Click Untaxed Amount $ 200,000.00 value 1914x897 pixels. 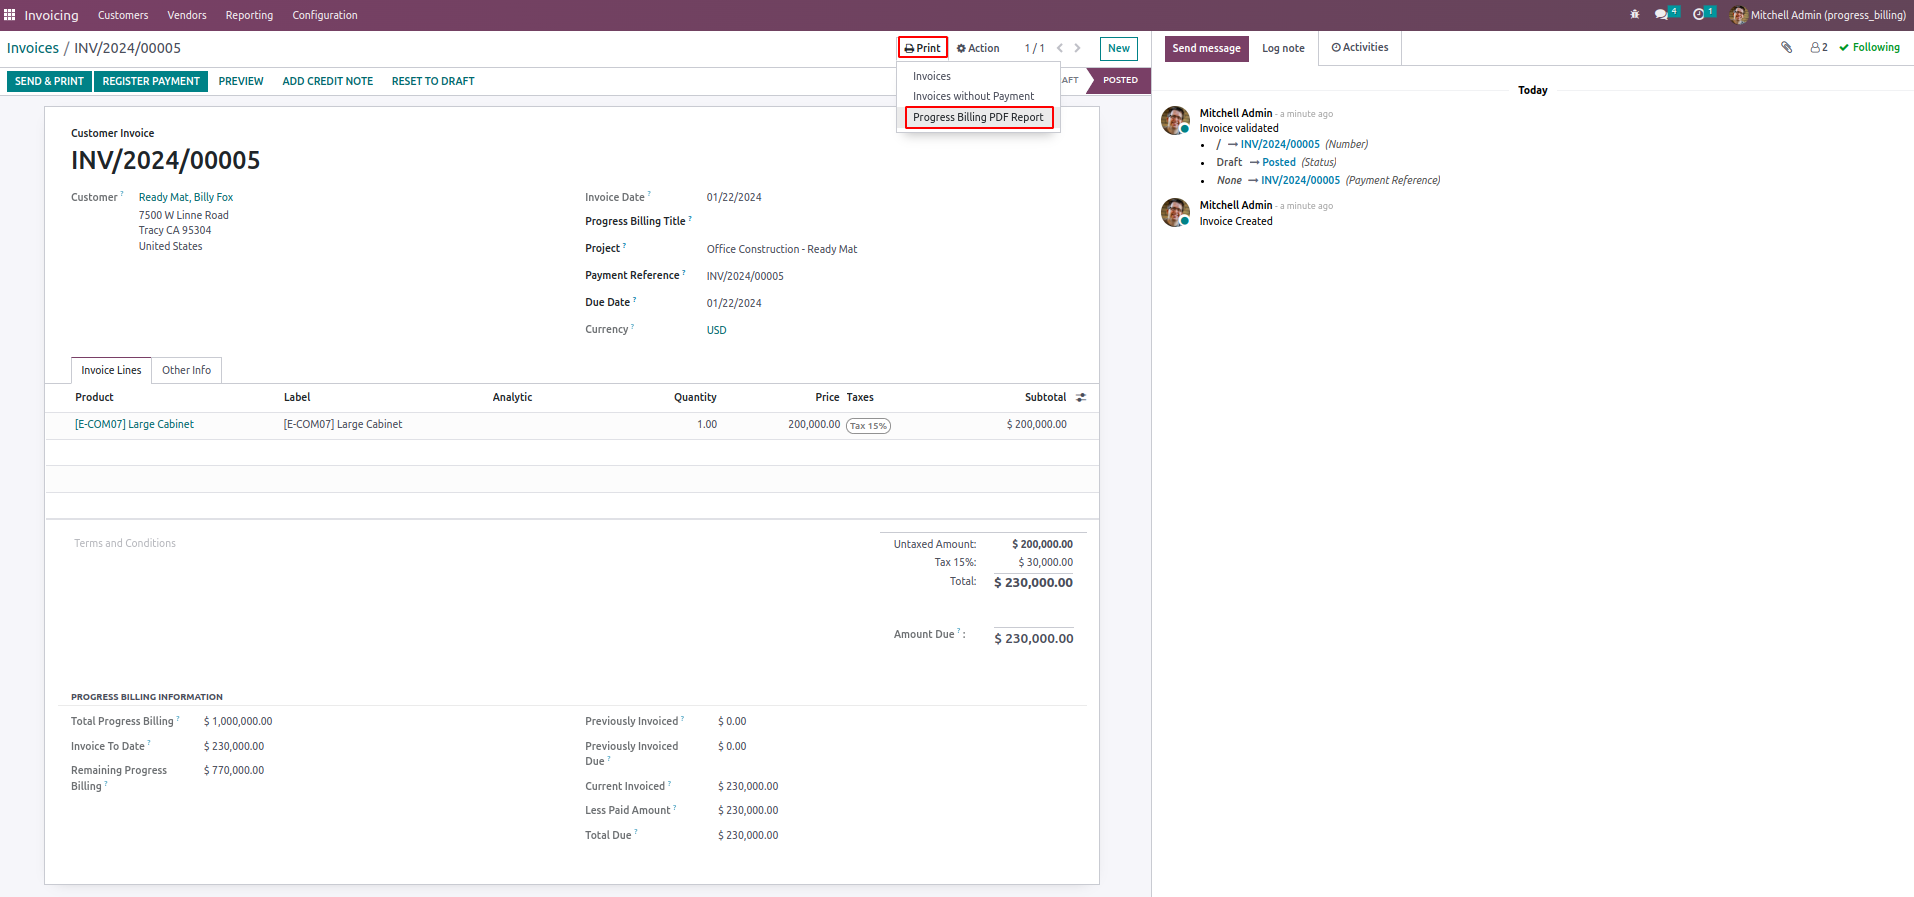click(1042, 544)
